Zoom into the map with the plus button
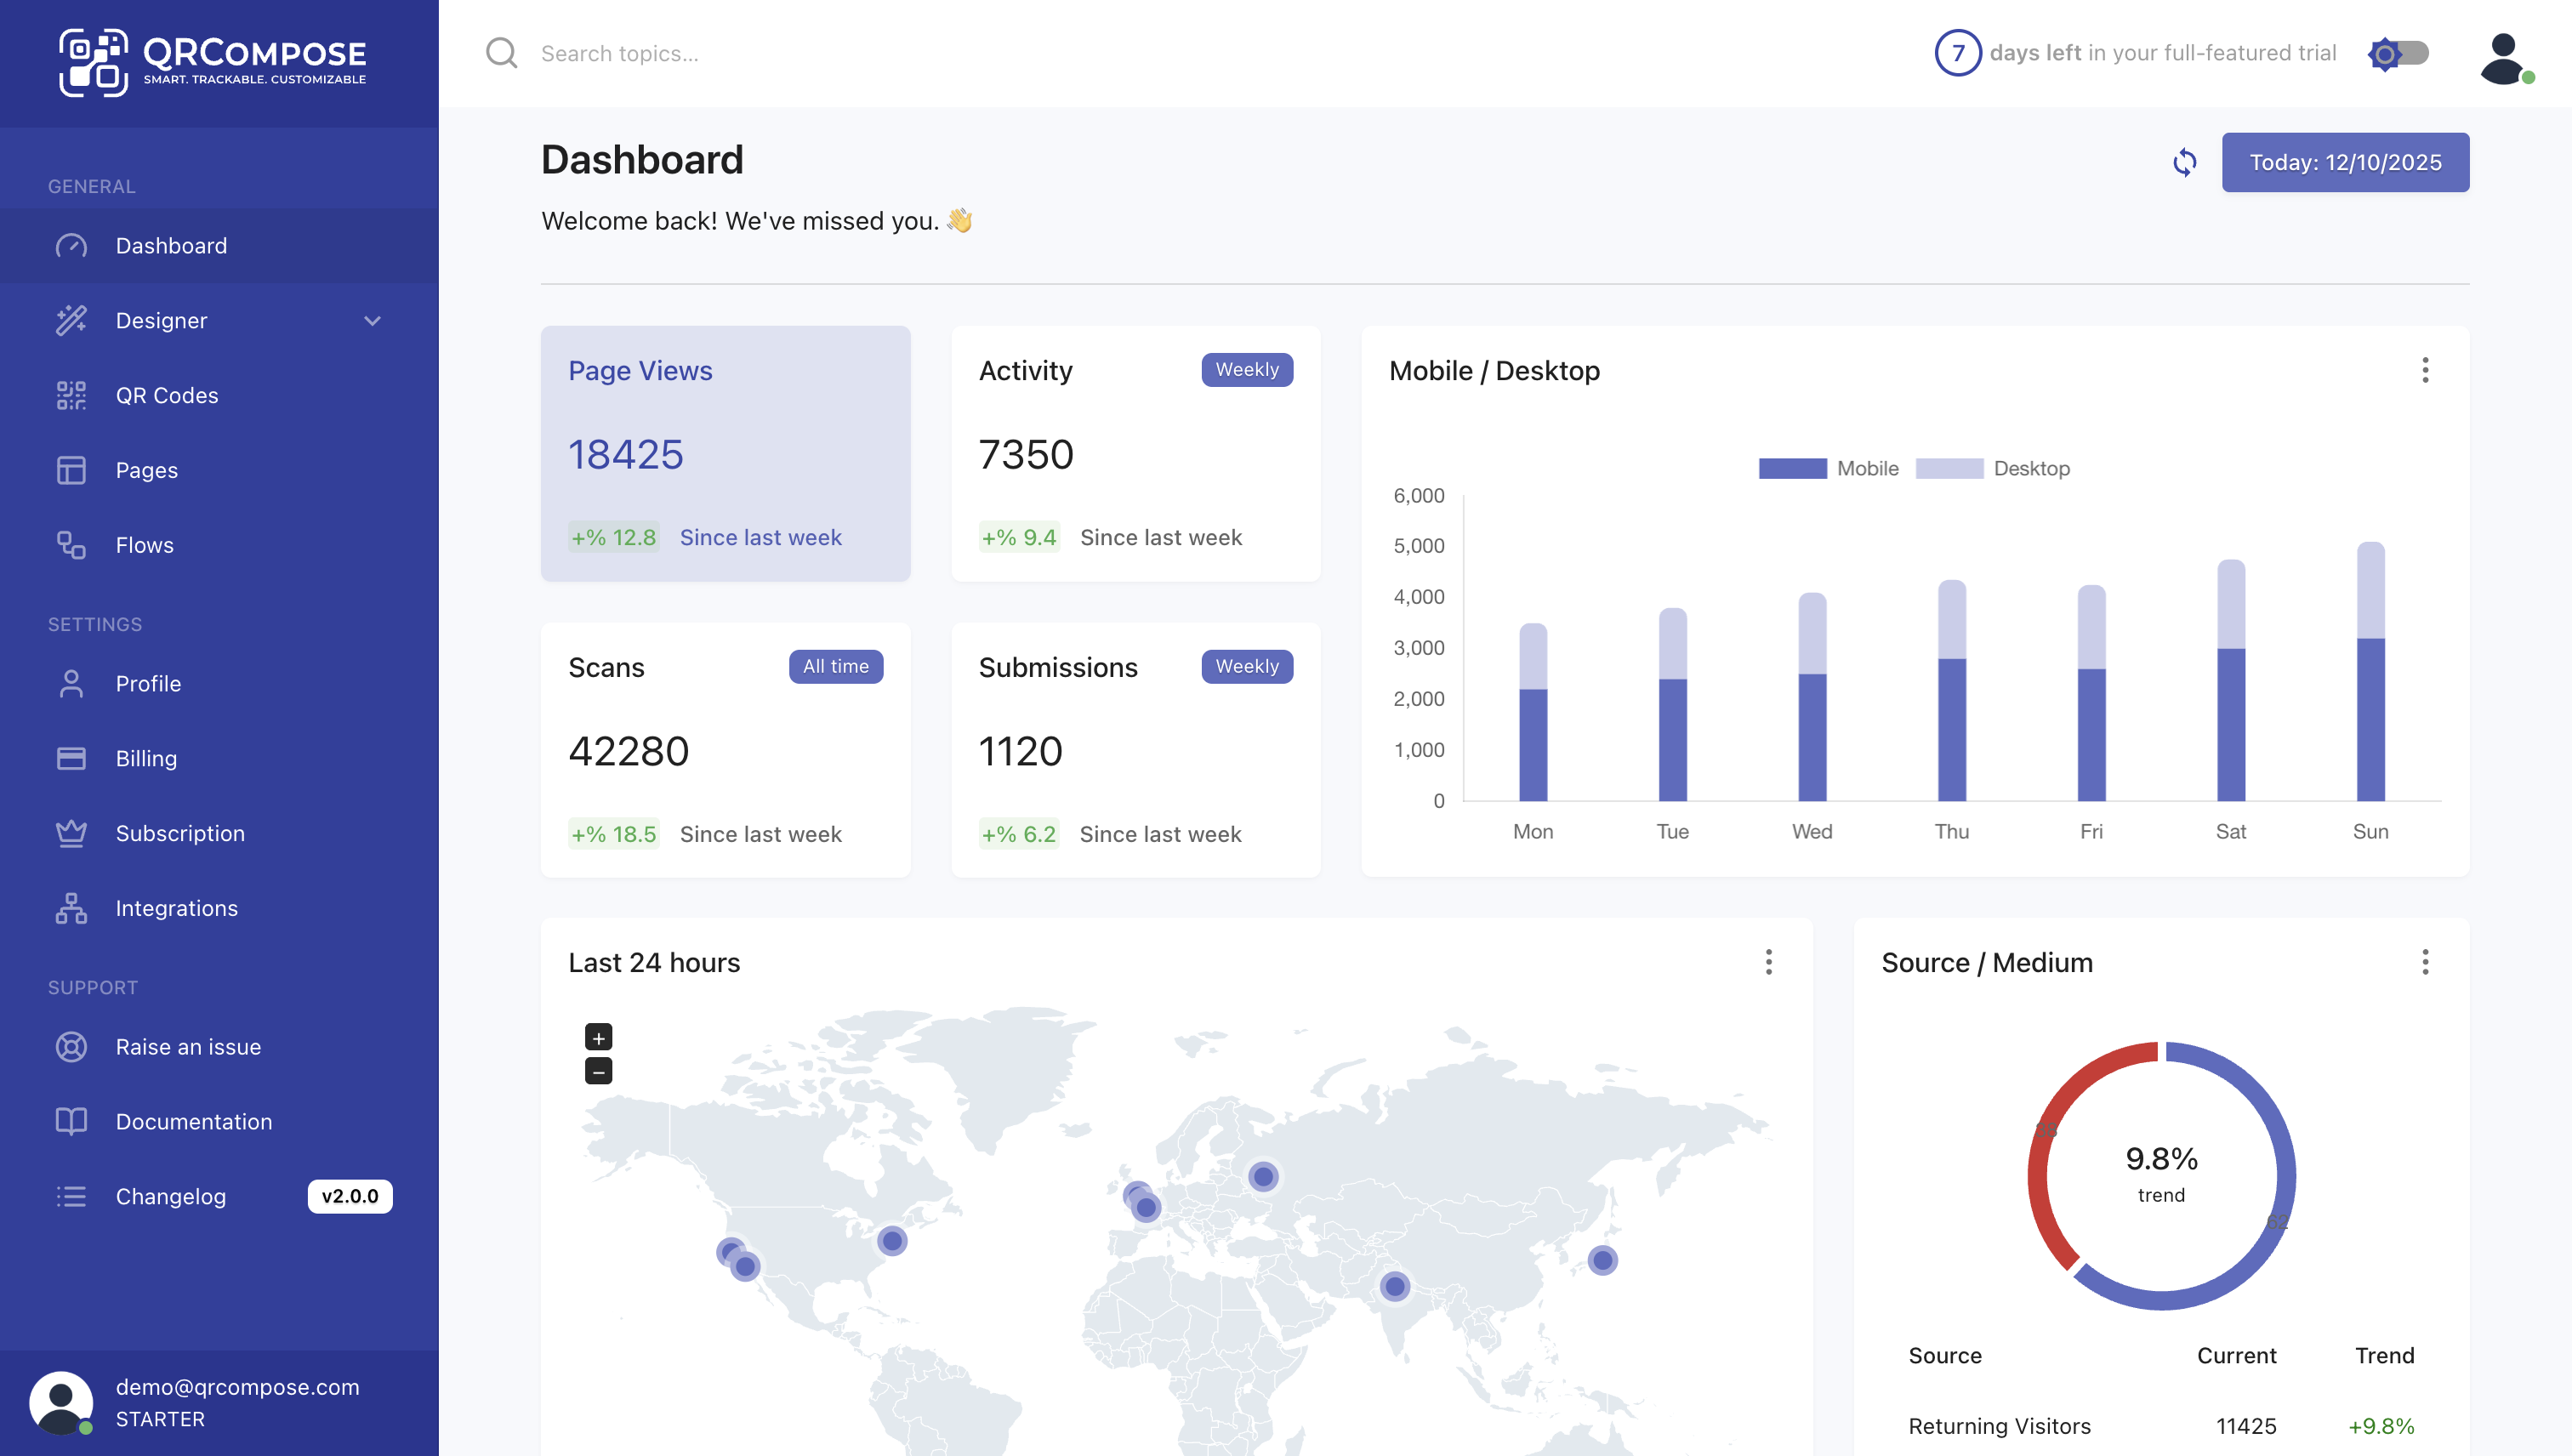The height and width of the screenshot is (1456, 2572). pyautogui.click(x=598, y=1037)
